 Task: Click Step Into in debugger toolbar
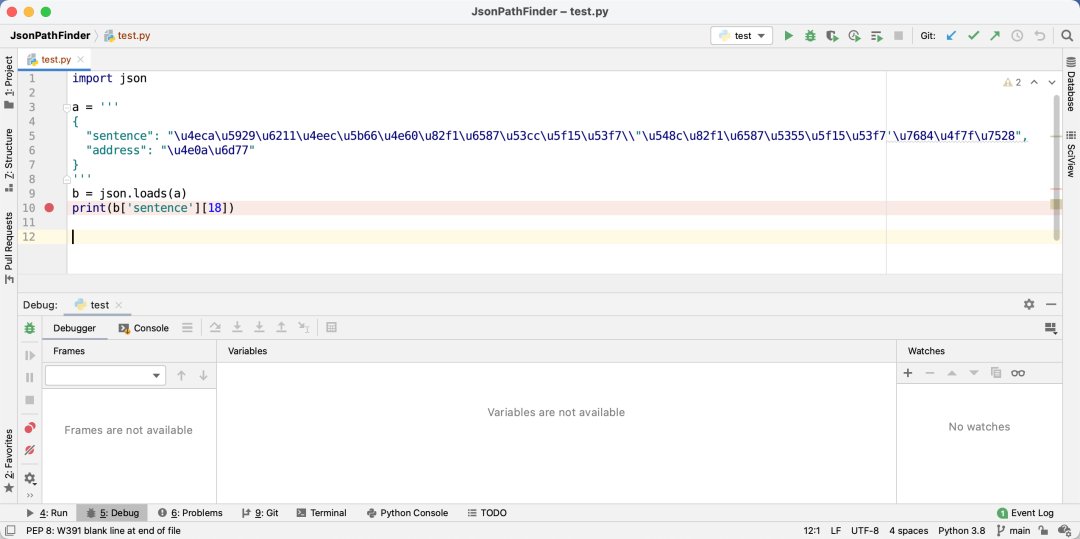(x=237, y=328)
